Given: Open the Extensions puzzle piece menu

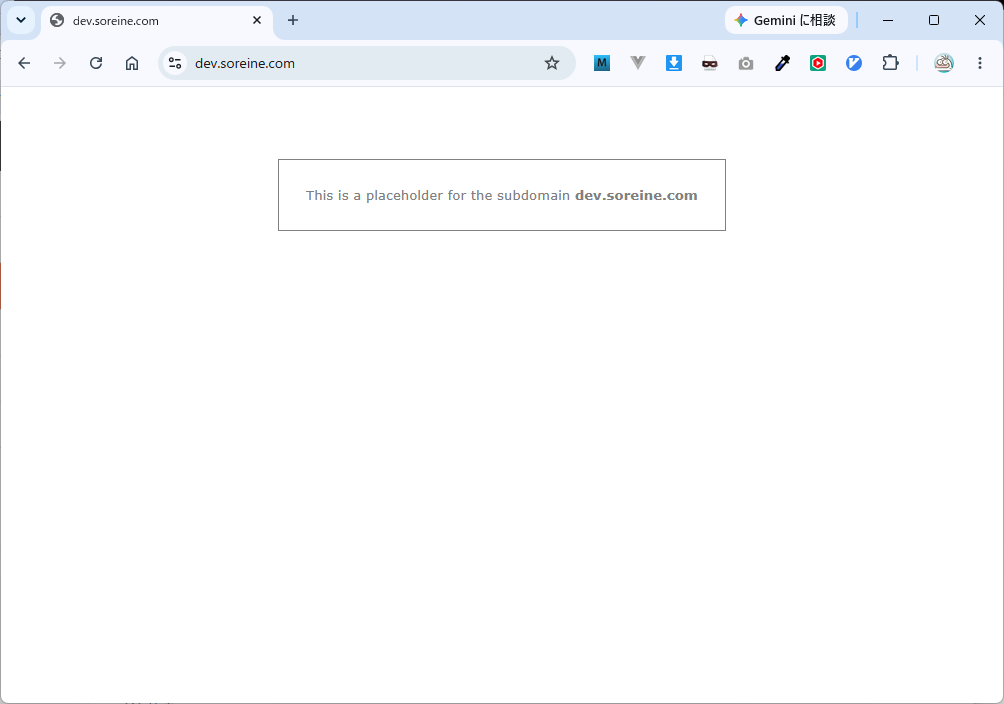Looking at the screenshot, I should [x=890, y=63].
